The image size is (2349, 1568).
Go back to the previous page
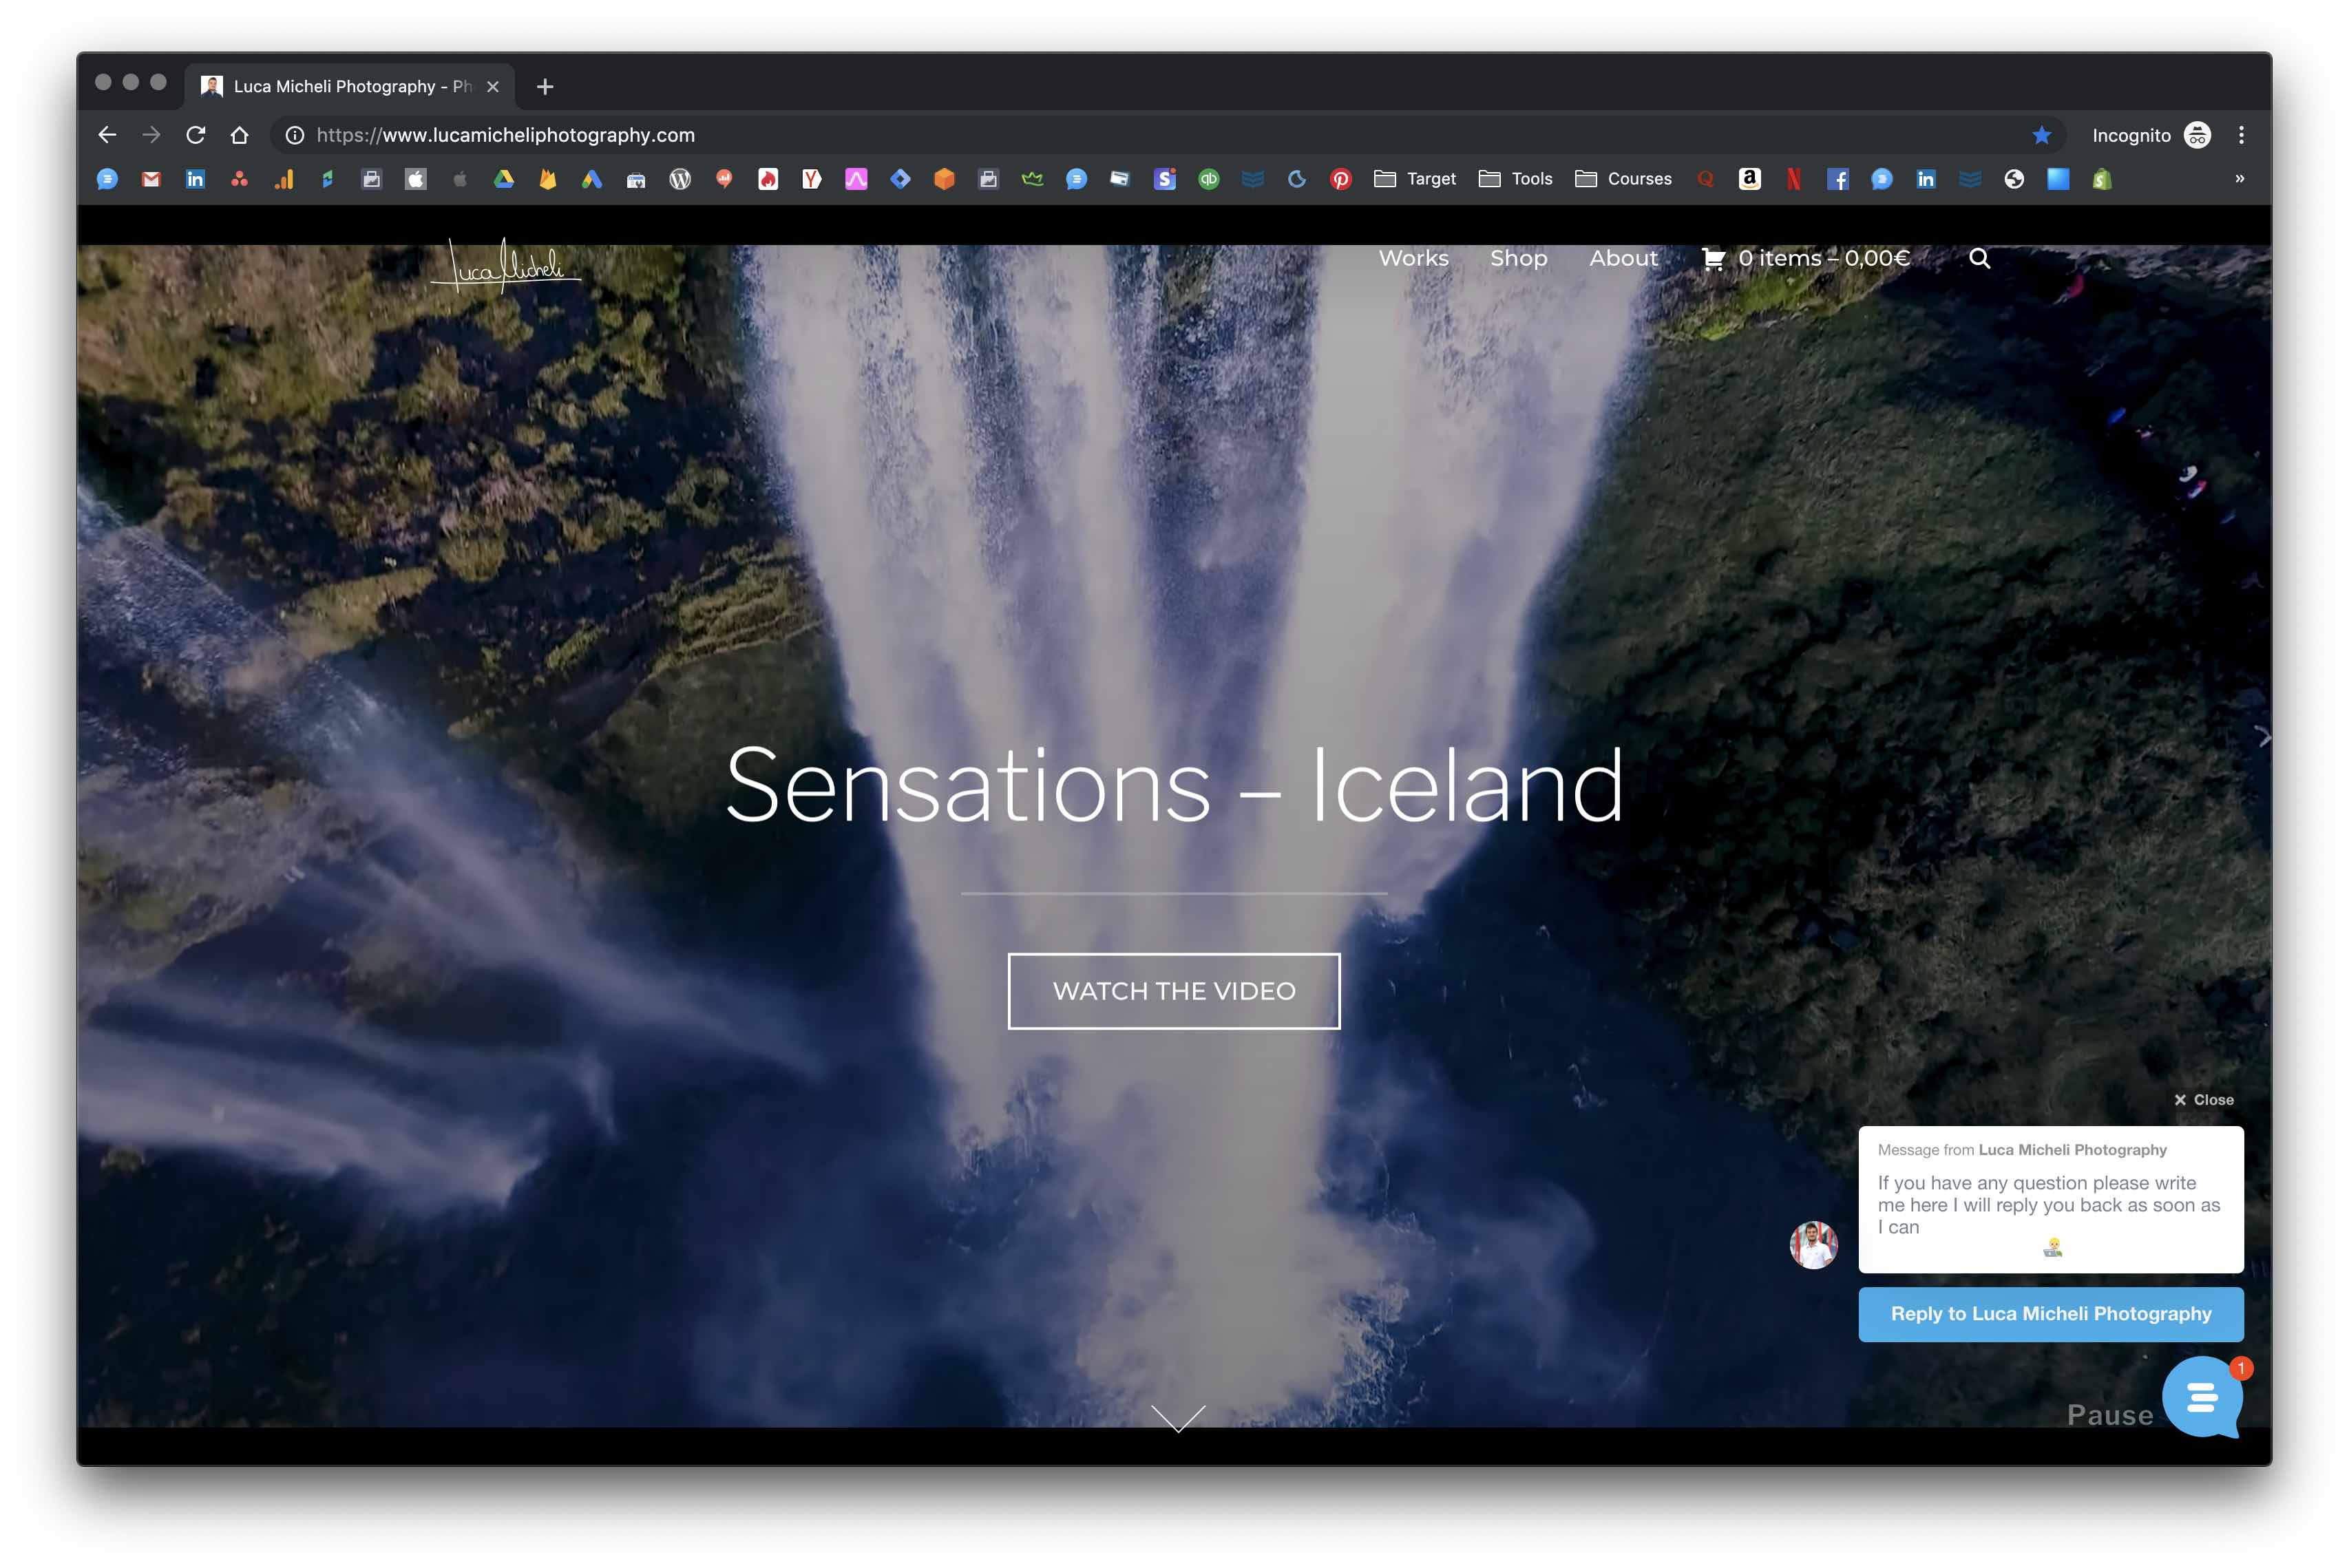coord(107,135)
